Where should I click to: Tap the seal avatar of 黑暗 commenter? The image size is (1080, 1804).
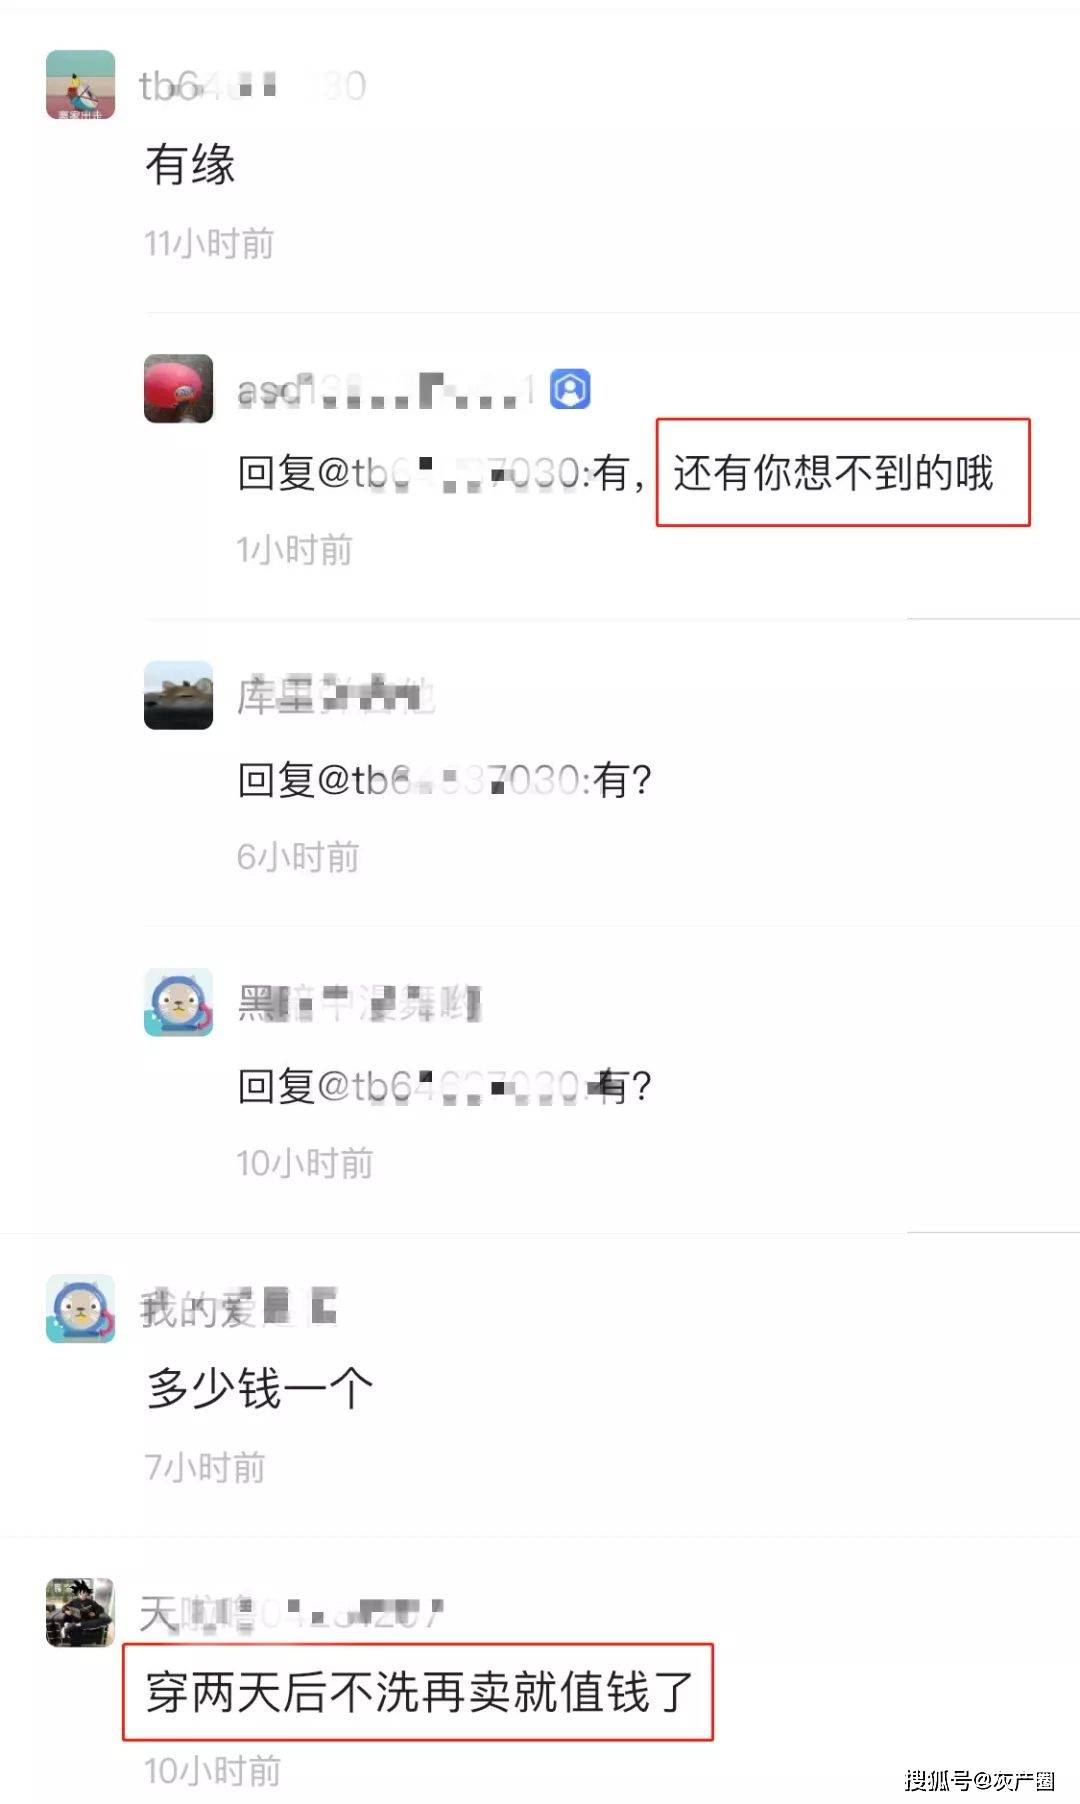point(179,1002)
